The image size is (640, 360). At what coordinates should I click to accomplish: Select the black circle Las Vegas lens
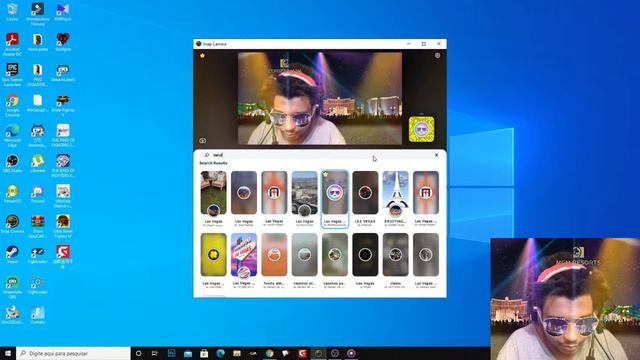point(365,255)
